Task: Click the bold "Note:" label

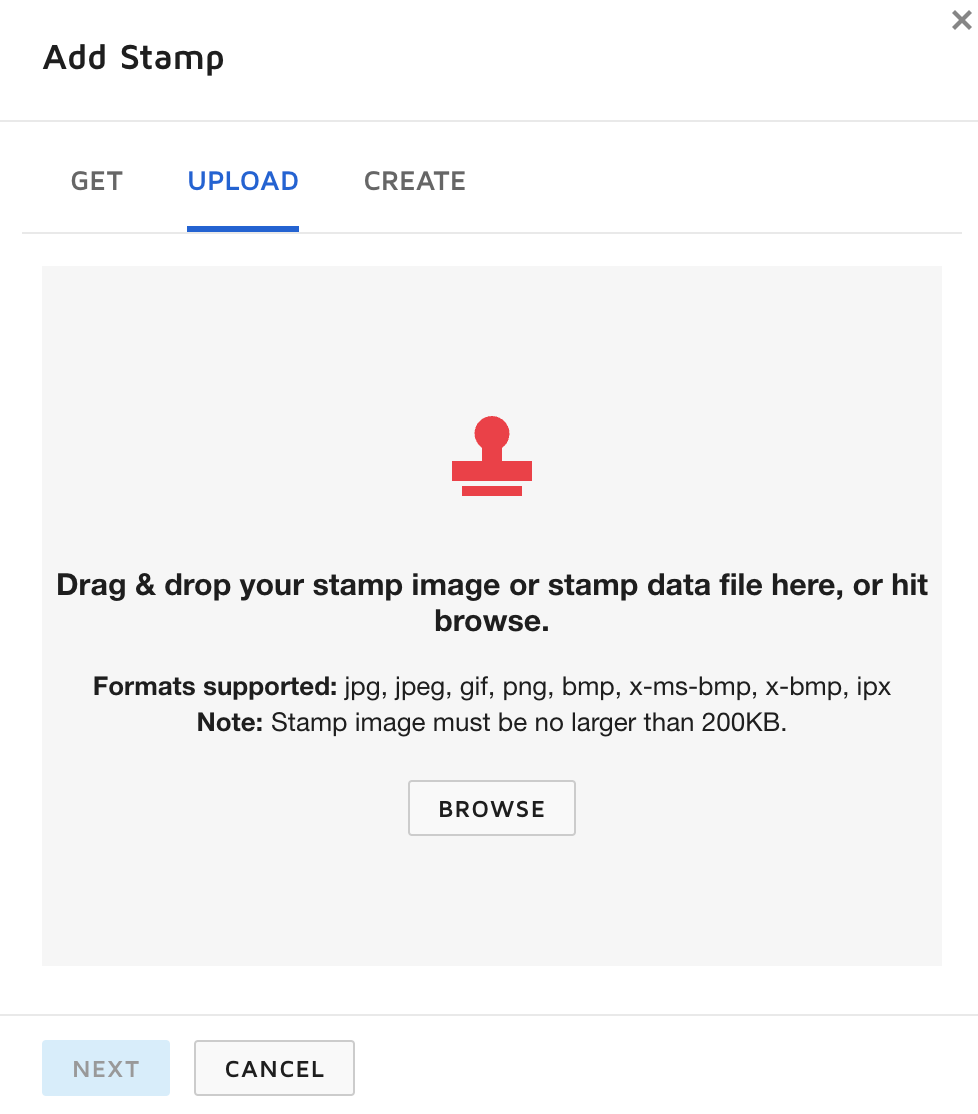Action: click(230, 722)
